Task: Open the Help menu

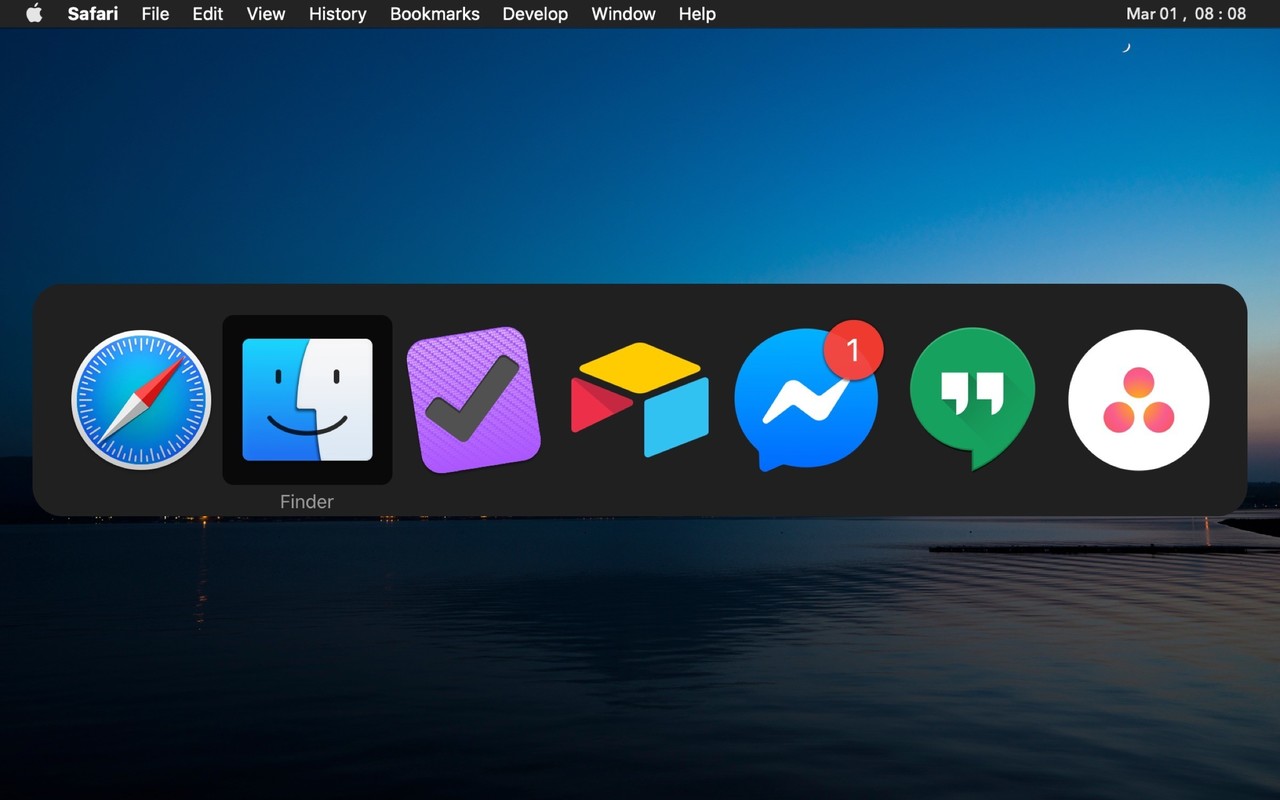Action: [697, 14]
